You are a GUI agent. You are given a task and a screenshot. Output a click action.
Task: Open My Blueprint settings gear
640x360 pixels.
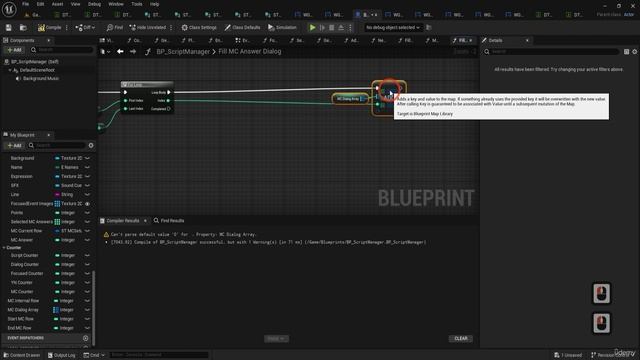pyautogui.click(x=91, y=145)
